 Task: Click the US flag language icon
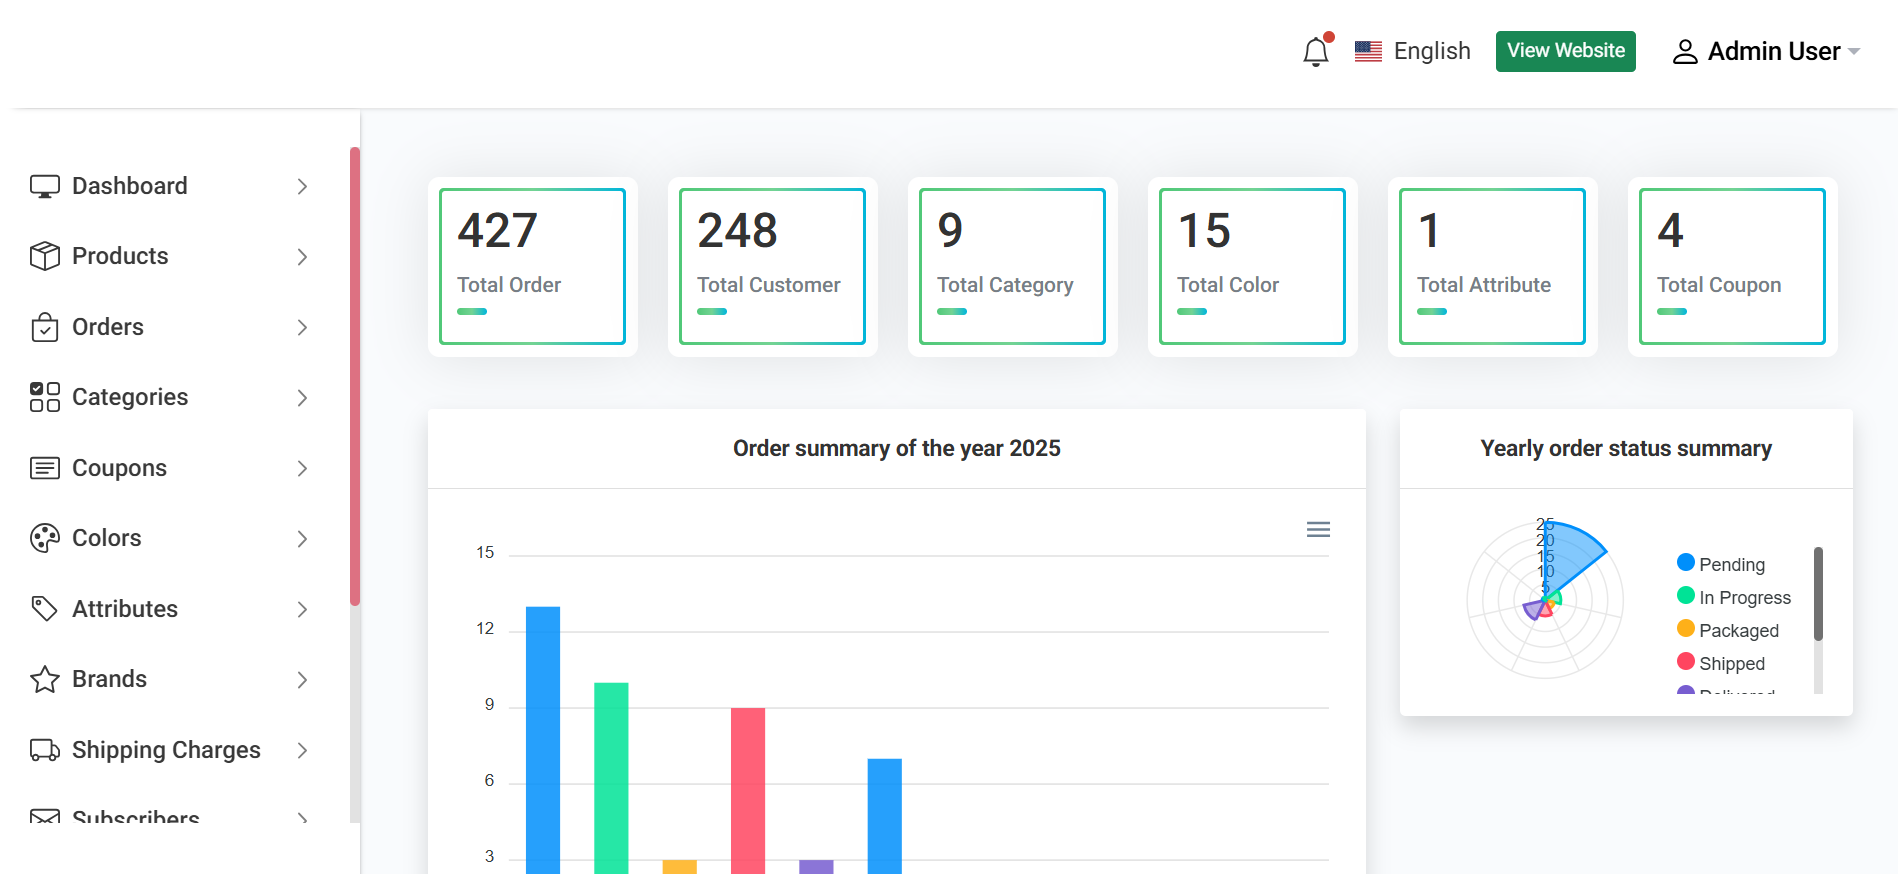click(1368, 51)
